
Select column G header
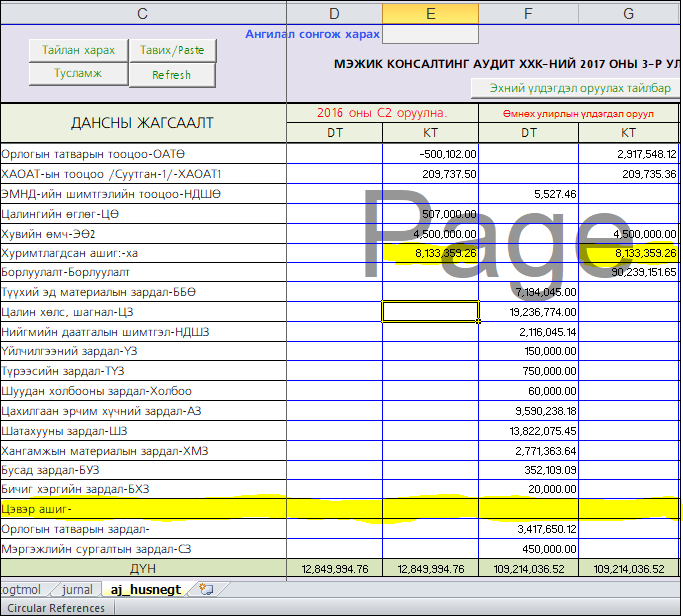[628, 13]
